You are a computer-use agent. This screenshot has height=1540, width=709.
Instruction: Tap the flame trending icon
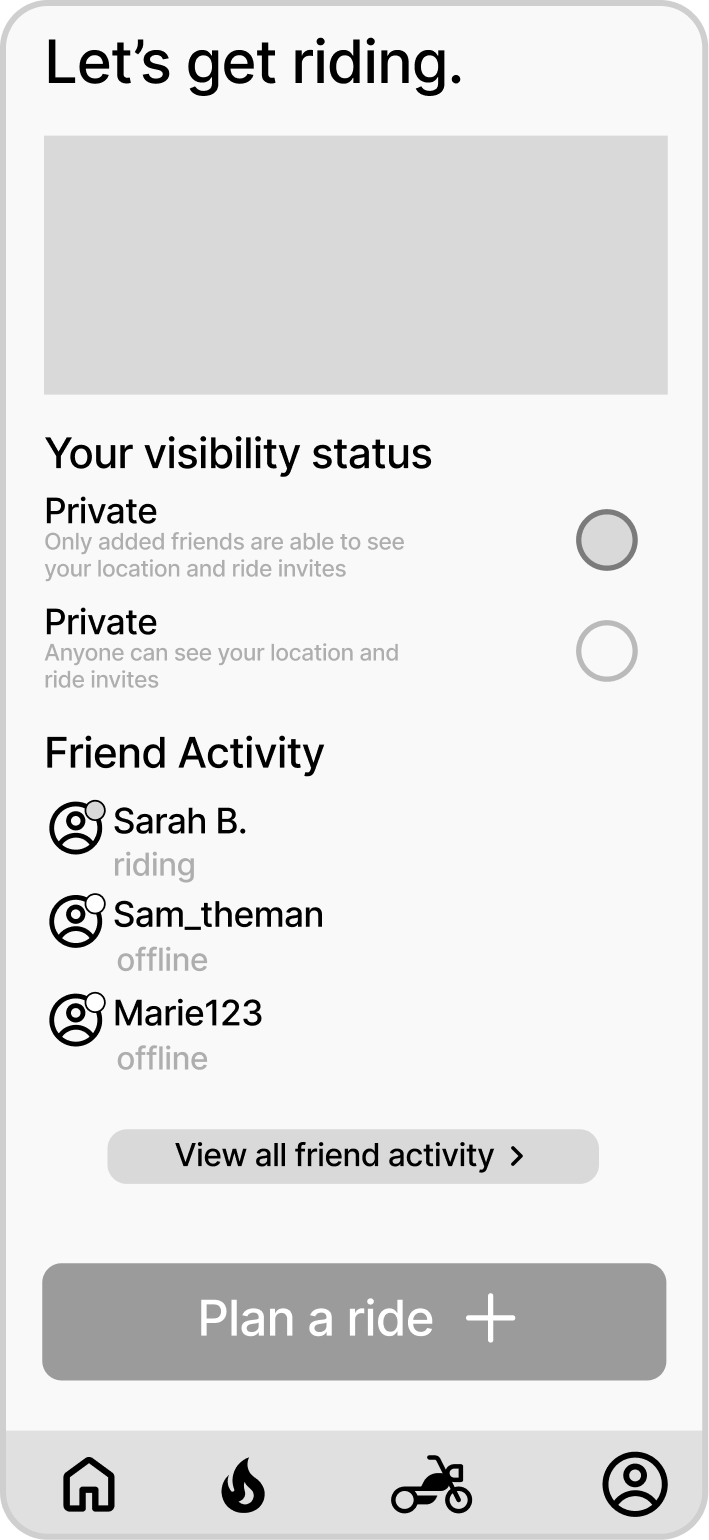242,1485
